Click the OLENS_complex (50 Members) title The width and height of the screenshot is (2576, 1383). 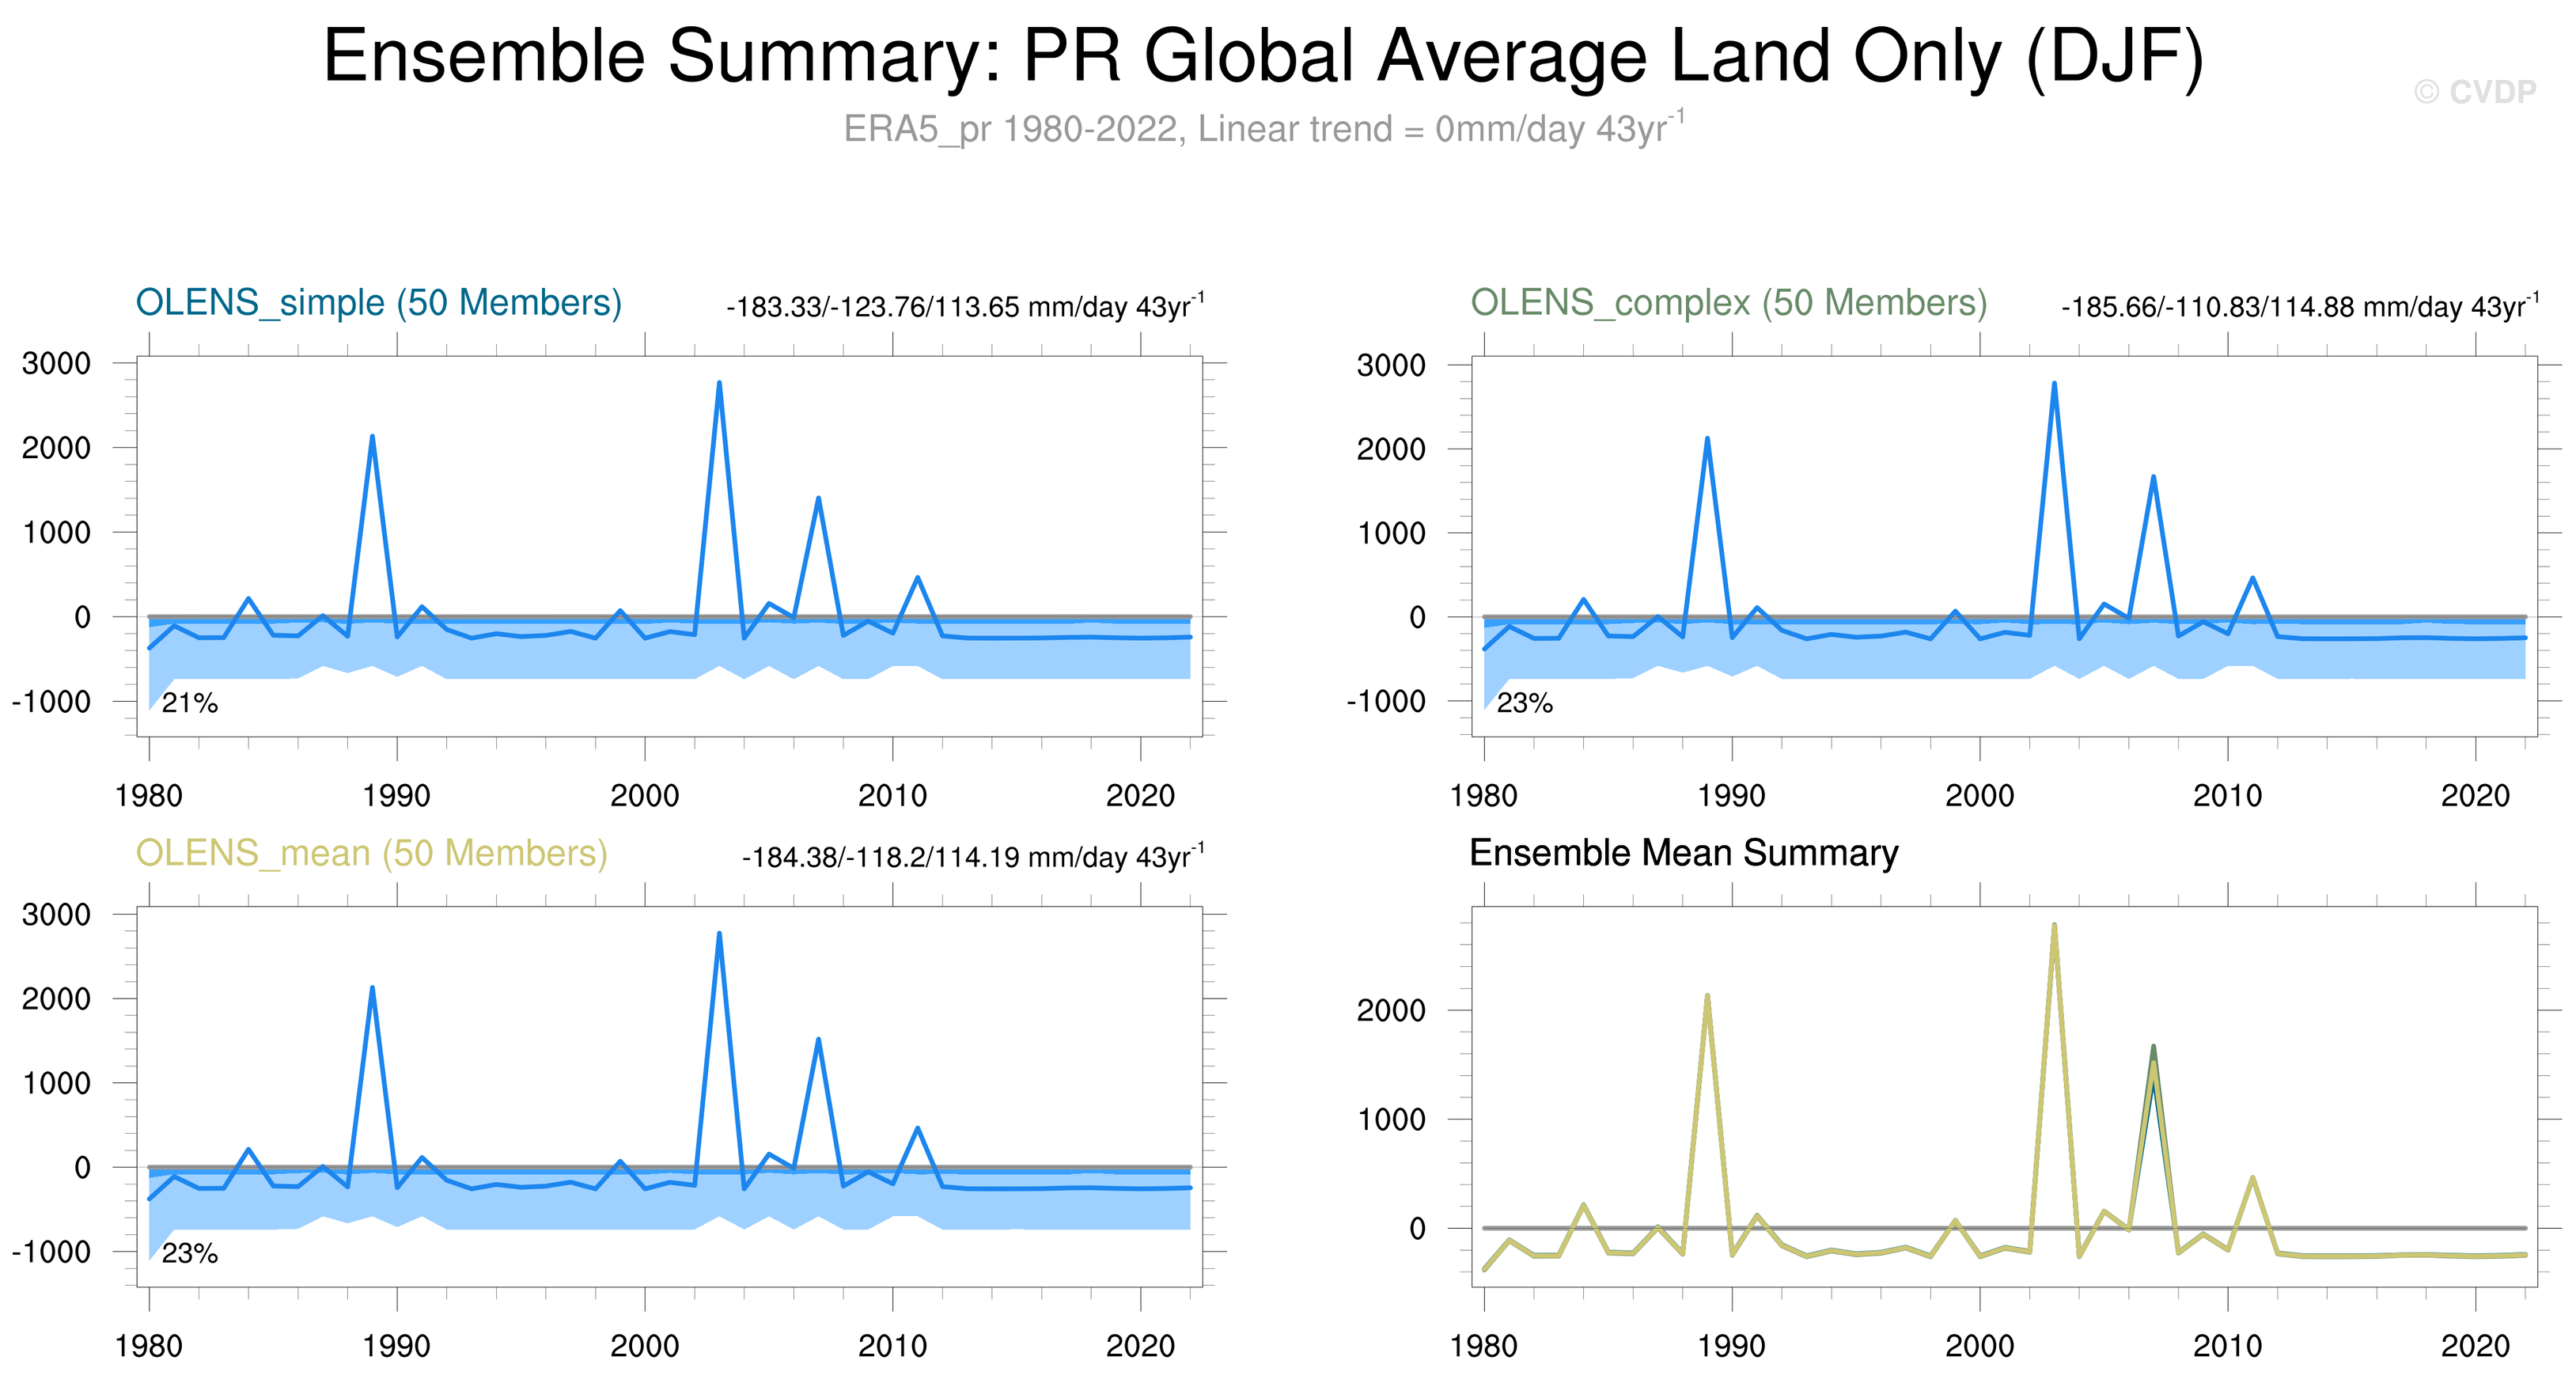click(1728, 302)
